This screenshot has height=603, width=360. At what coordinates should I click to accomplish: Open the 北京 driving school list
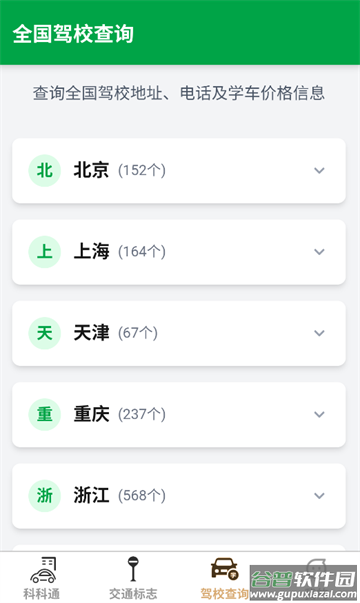[x=179, y=171]
